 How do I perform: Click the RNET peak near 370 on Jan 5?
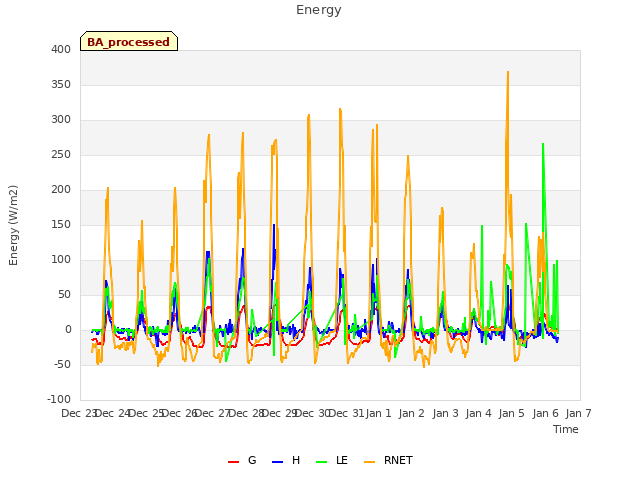508,72
